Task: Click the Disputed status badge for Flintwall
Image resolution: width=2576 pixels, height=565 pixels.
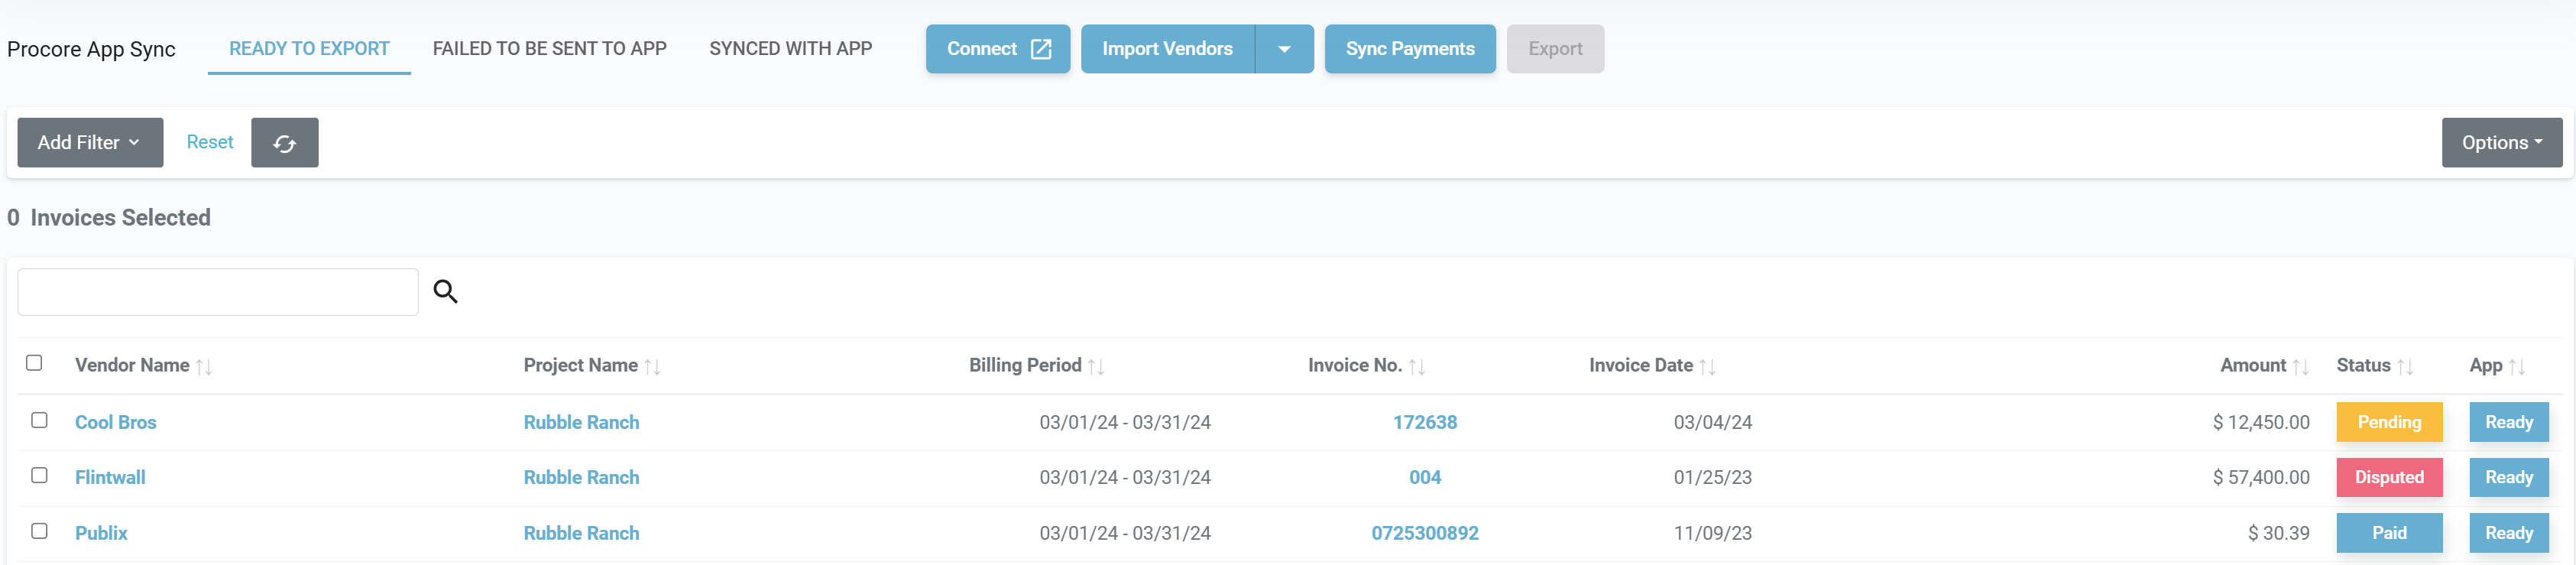Action: coord(2388,478)
